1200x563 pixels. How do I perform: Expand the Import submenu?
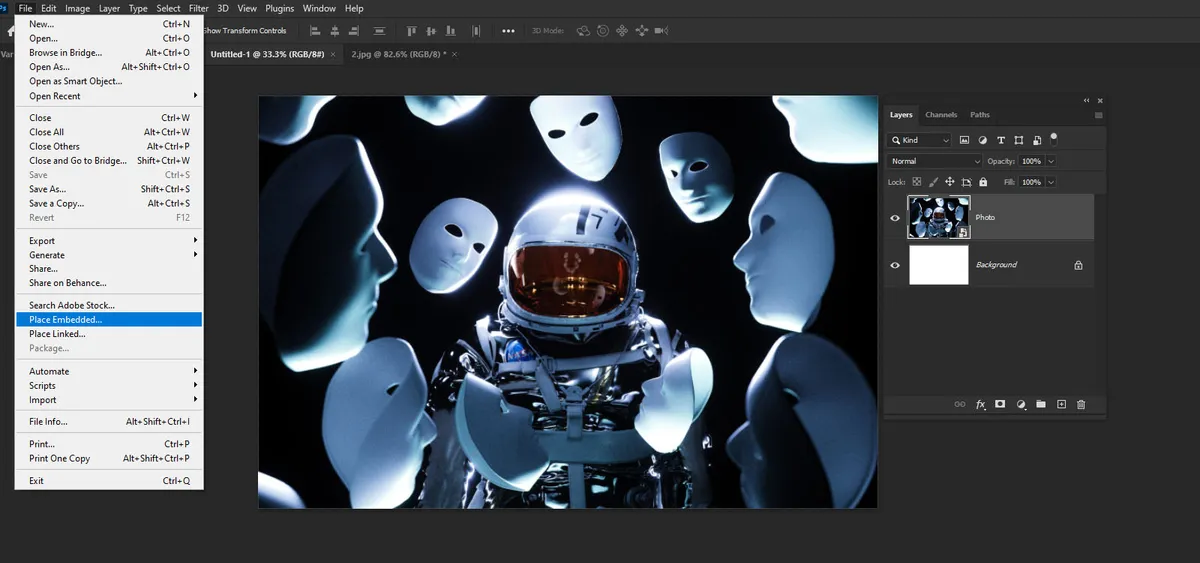pyautogui.click(x=109, y=400)
